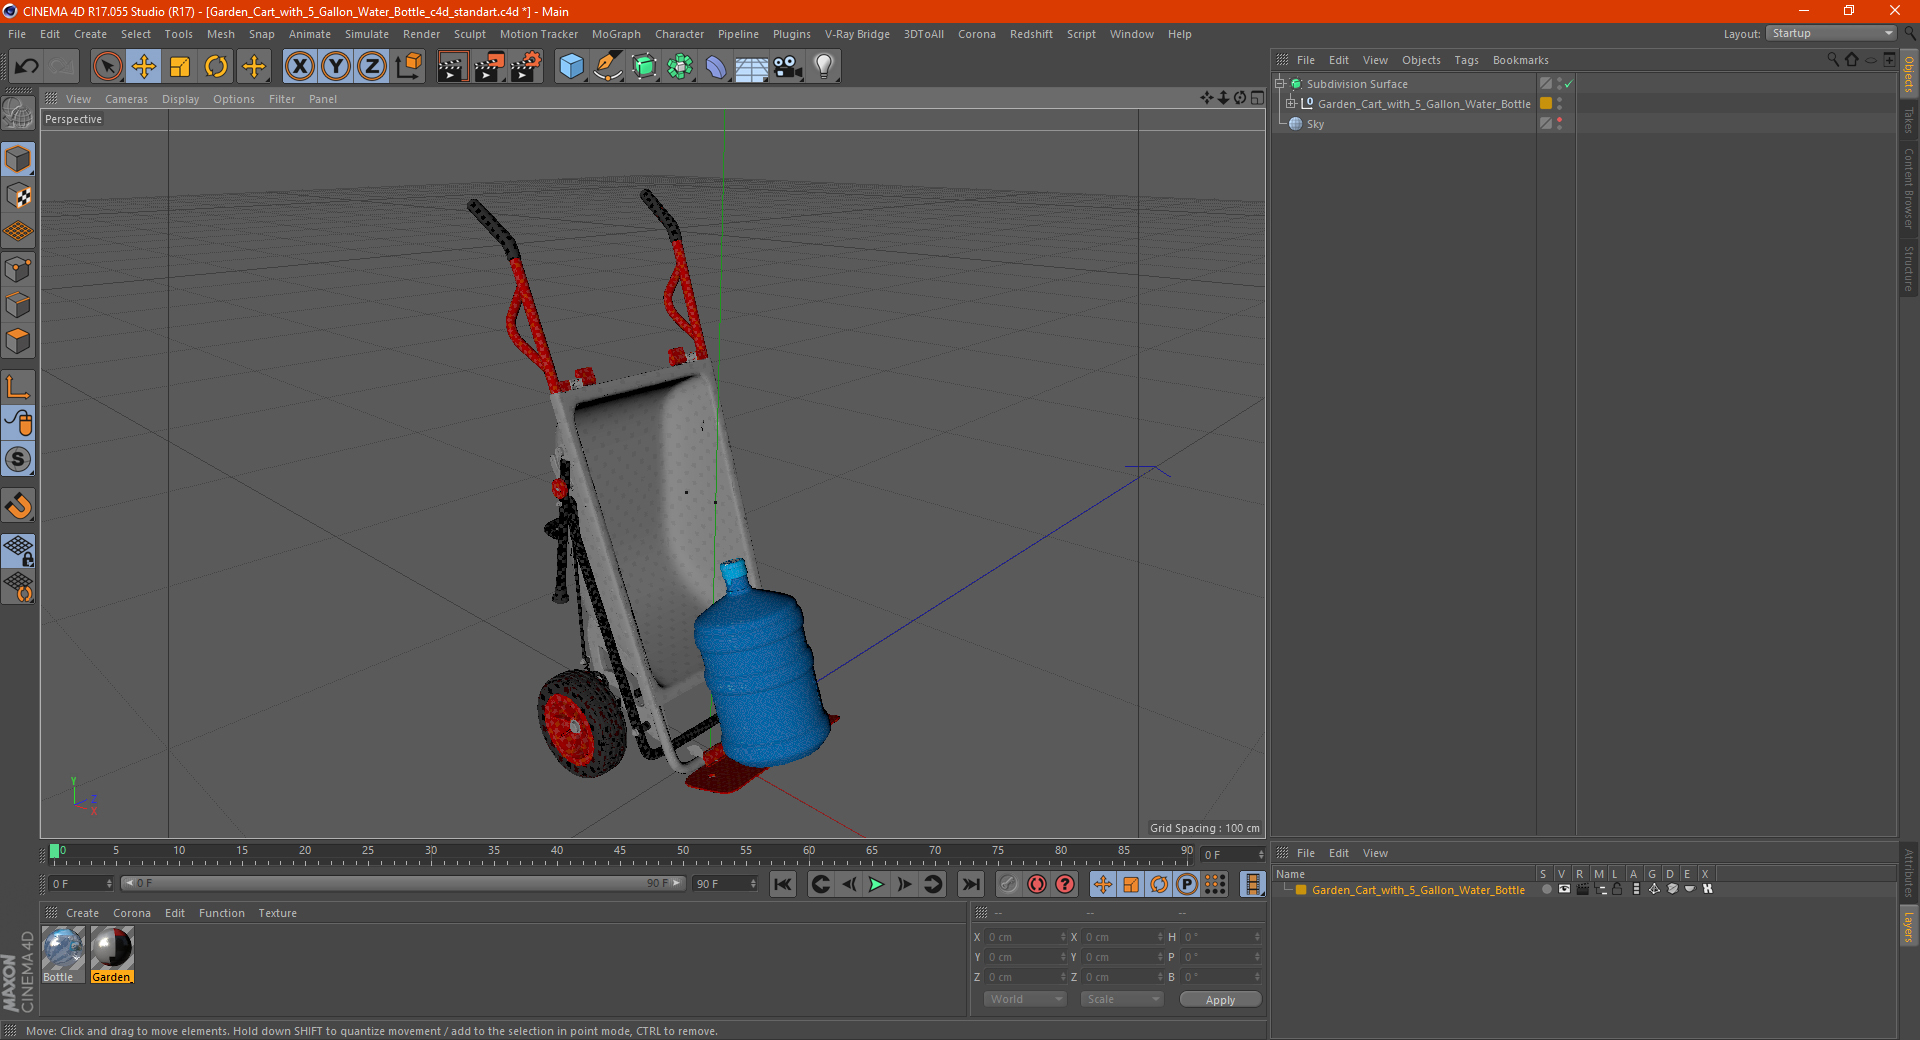Enable the Texture mode icon
The width and height of the screenshot is (1920, 1040).
[x=18, y=196]
